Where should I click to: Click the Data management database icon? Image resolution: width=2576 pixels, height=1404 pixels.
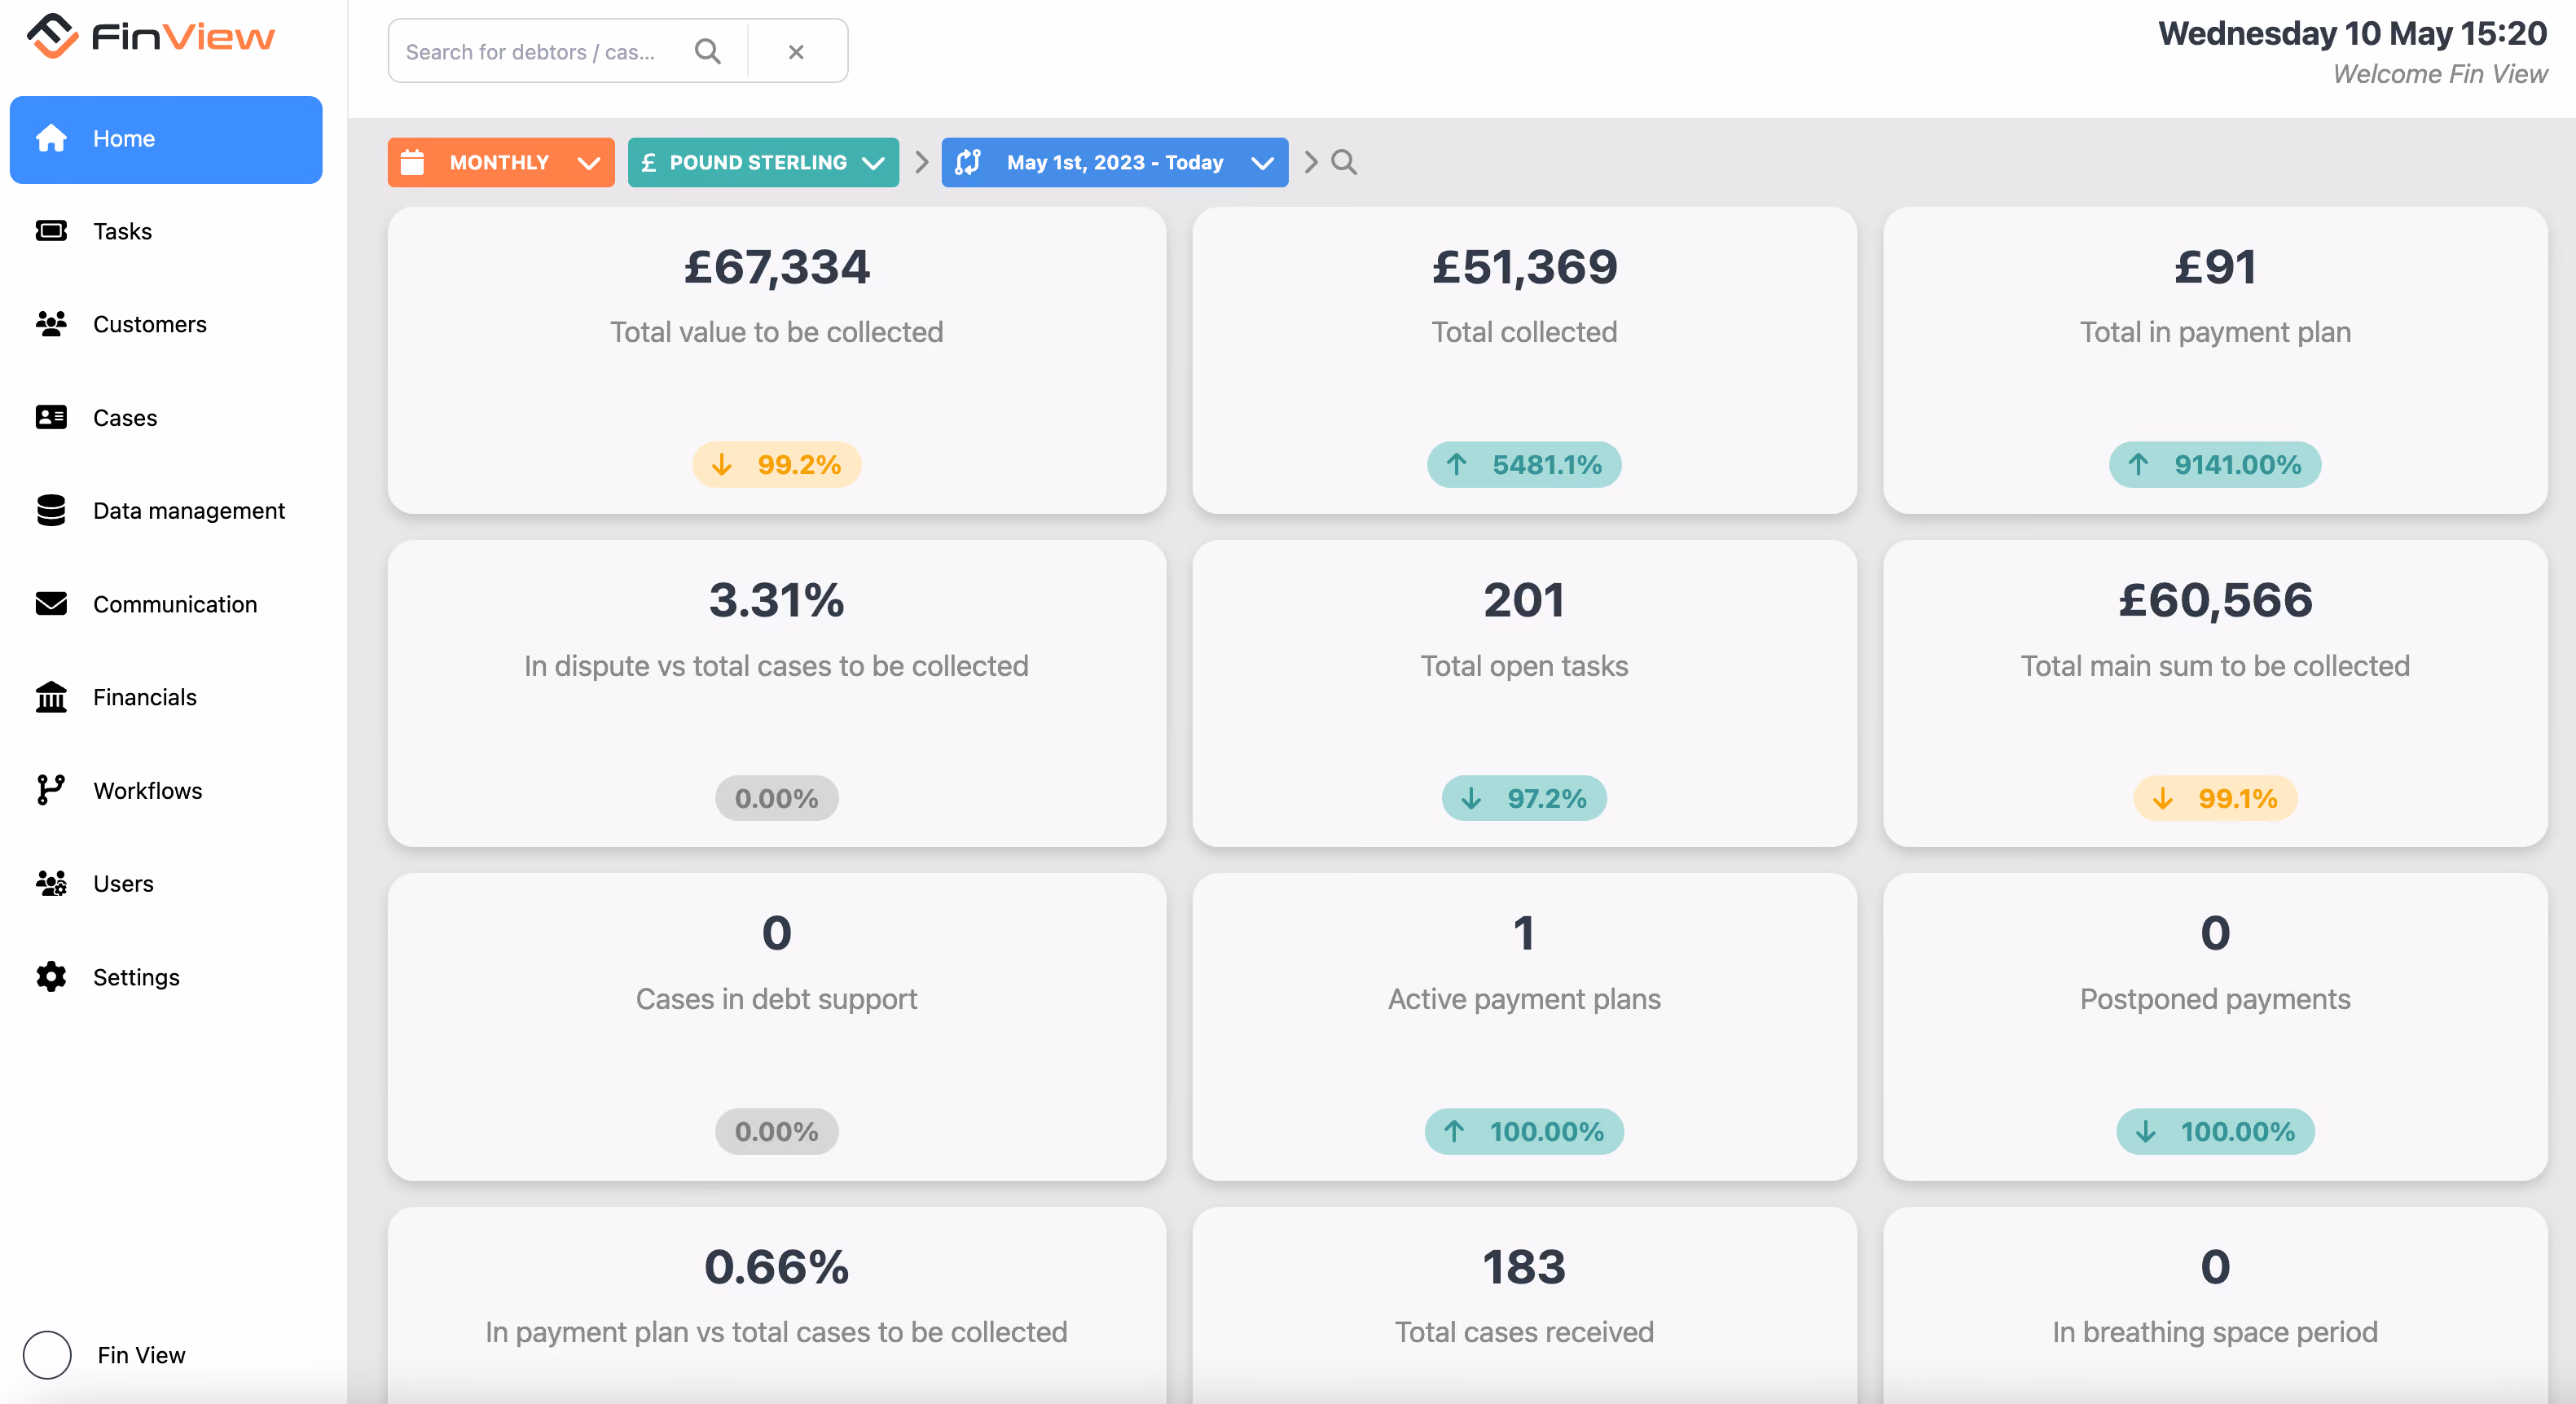coord(51,510)
